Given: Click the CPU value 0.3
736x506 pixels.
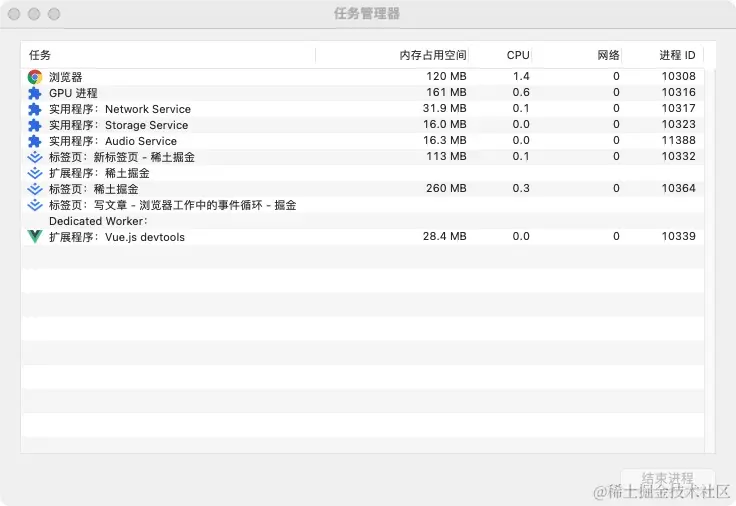Looking at the screenshot, I should (x=521, y=188).
